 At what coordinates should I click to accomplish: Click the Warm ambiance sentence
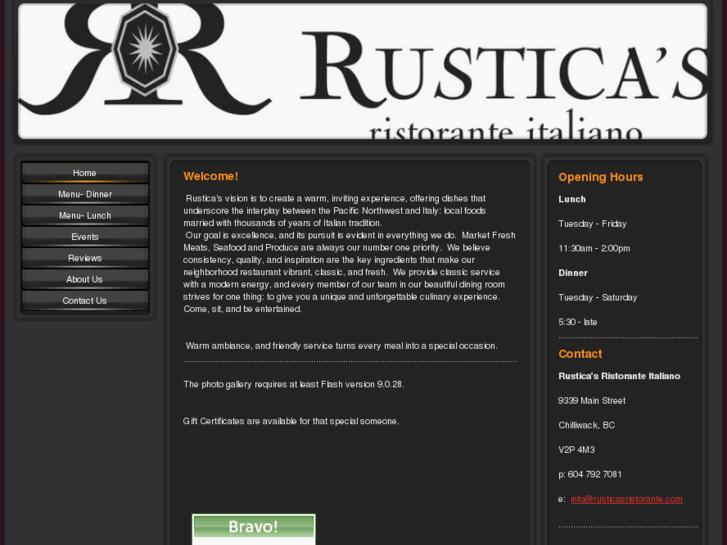[x=341, y=346]
